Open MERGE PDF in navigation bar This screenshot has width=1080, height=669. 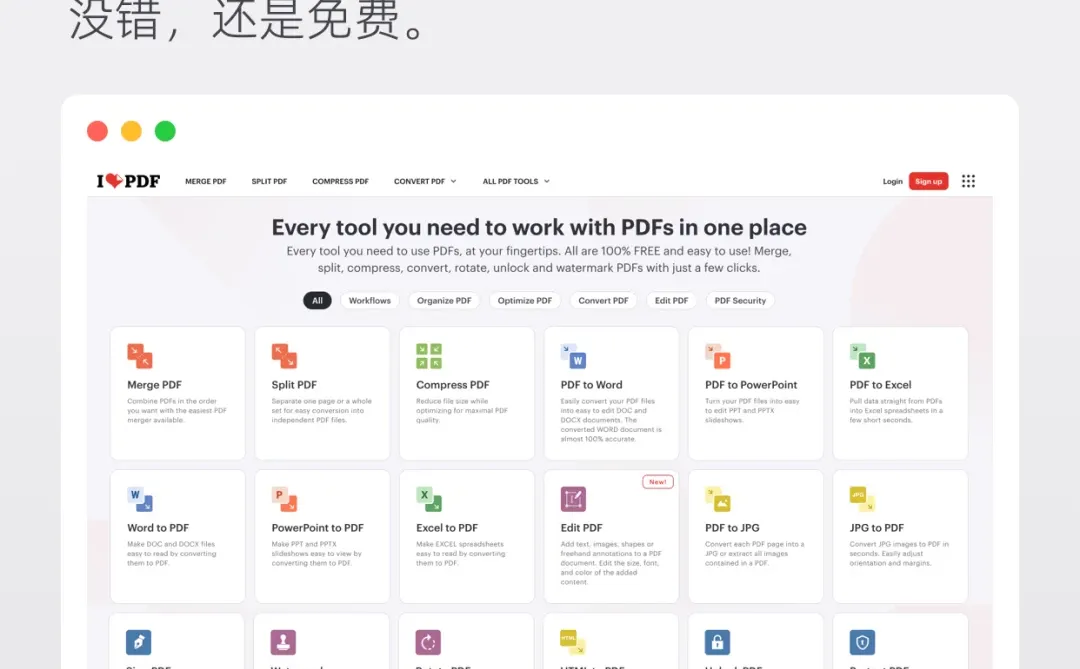click(205, 181)
